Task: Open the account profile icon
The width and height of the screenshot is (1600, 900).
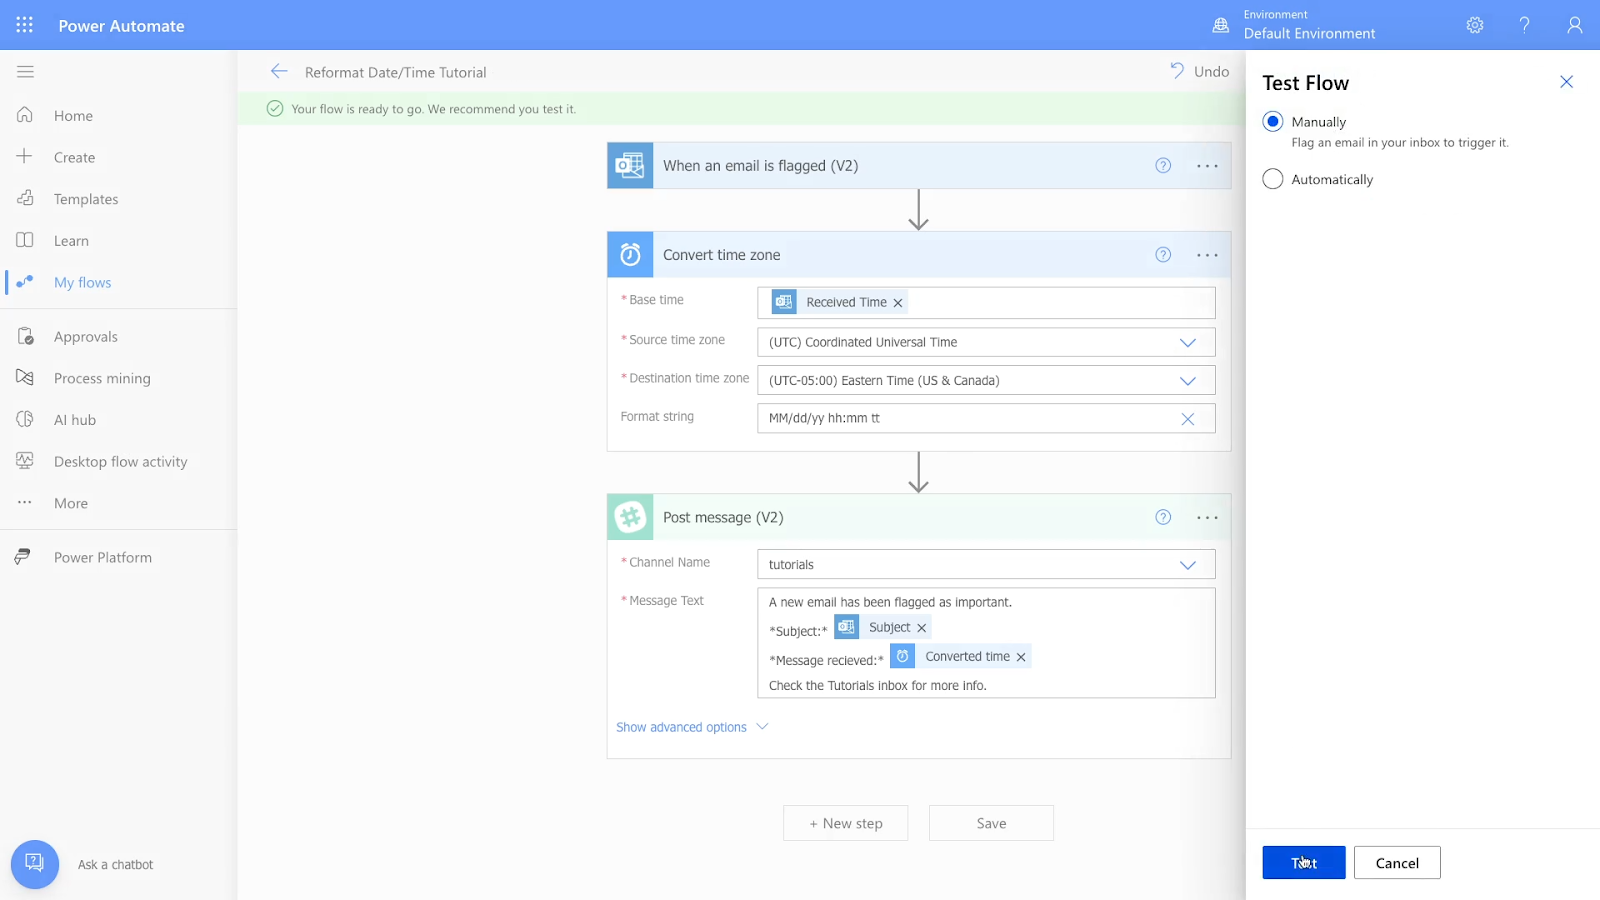Action: [1574, 25]
